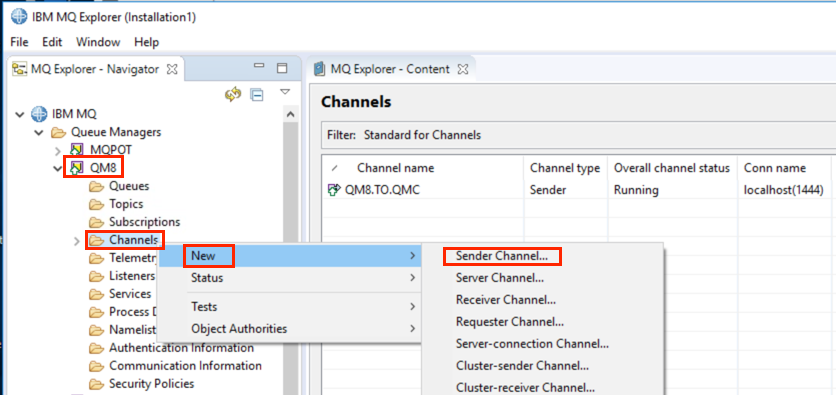This screenshot has width=836, height=395.
Task: Choose Cluster-sender Channel... menu entry
Action: coord(522,366)
